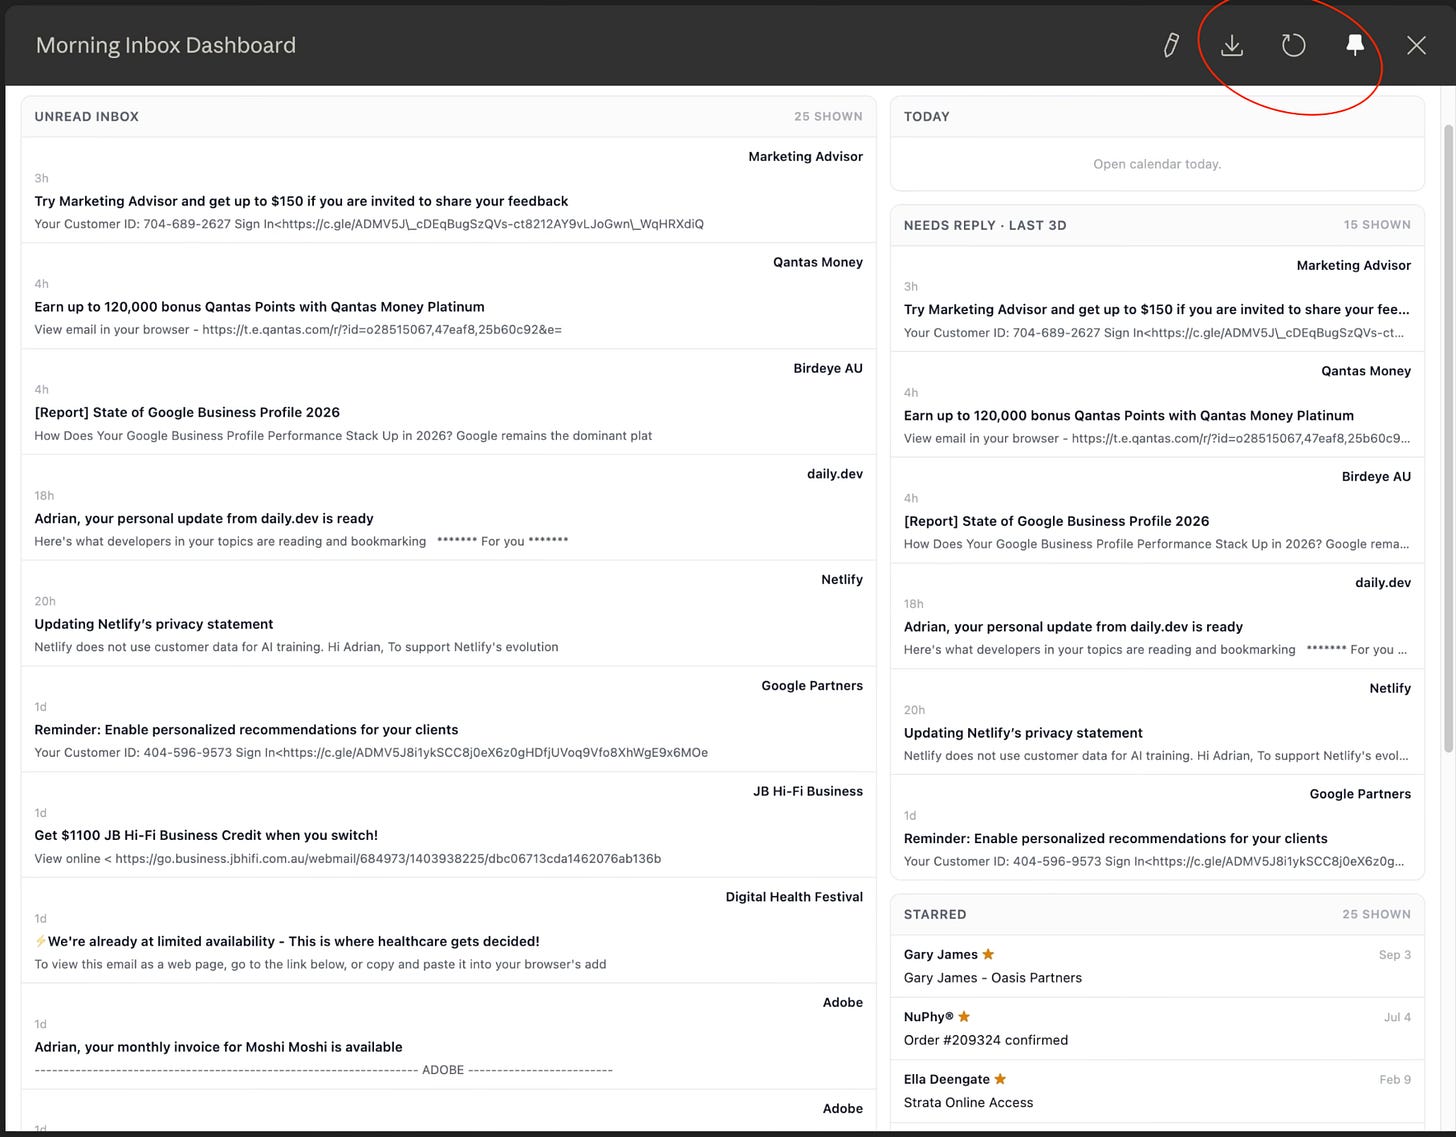Click the 'NEEDS REPLY · LAST 3D' header
The height and width of the screenshot is (1137, 1456).
coord(985,225)
